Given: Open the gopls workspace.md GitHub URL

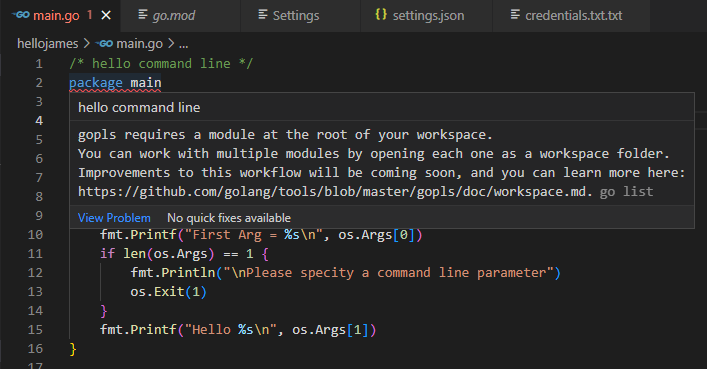Looking at the screenshot, I should coord(332,192).
